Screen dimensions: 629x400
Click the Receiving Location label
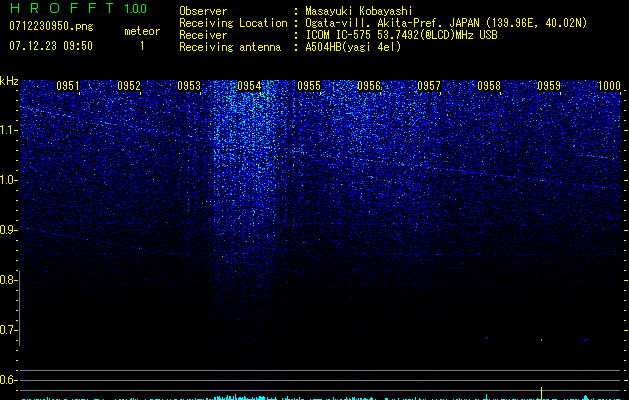click(233, 23)
